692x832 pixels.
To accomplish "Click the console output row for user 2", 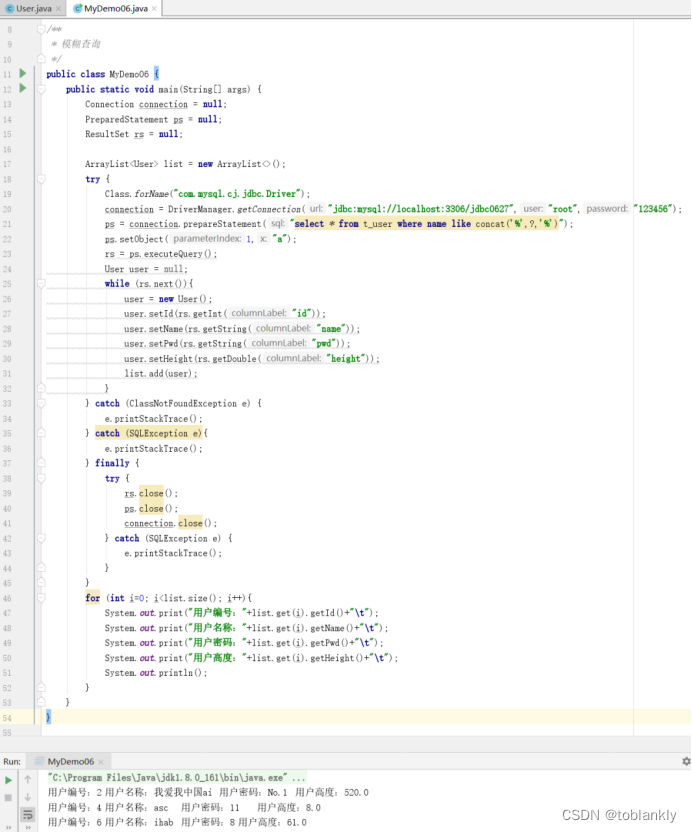I will (x=208, y=792).
